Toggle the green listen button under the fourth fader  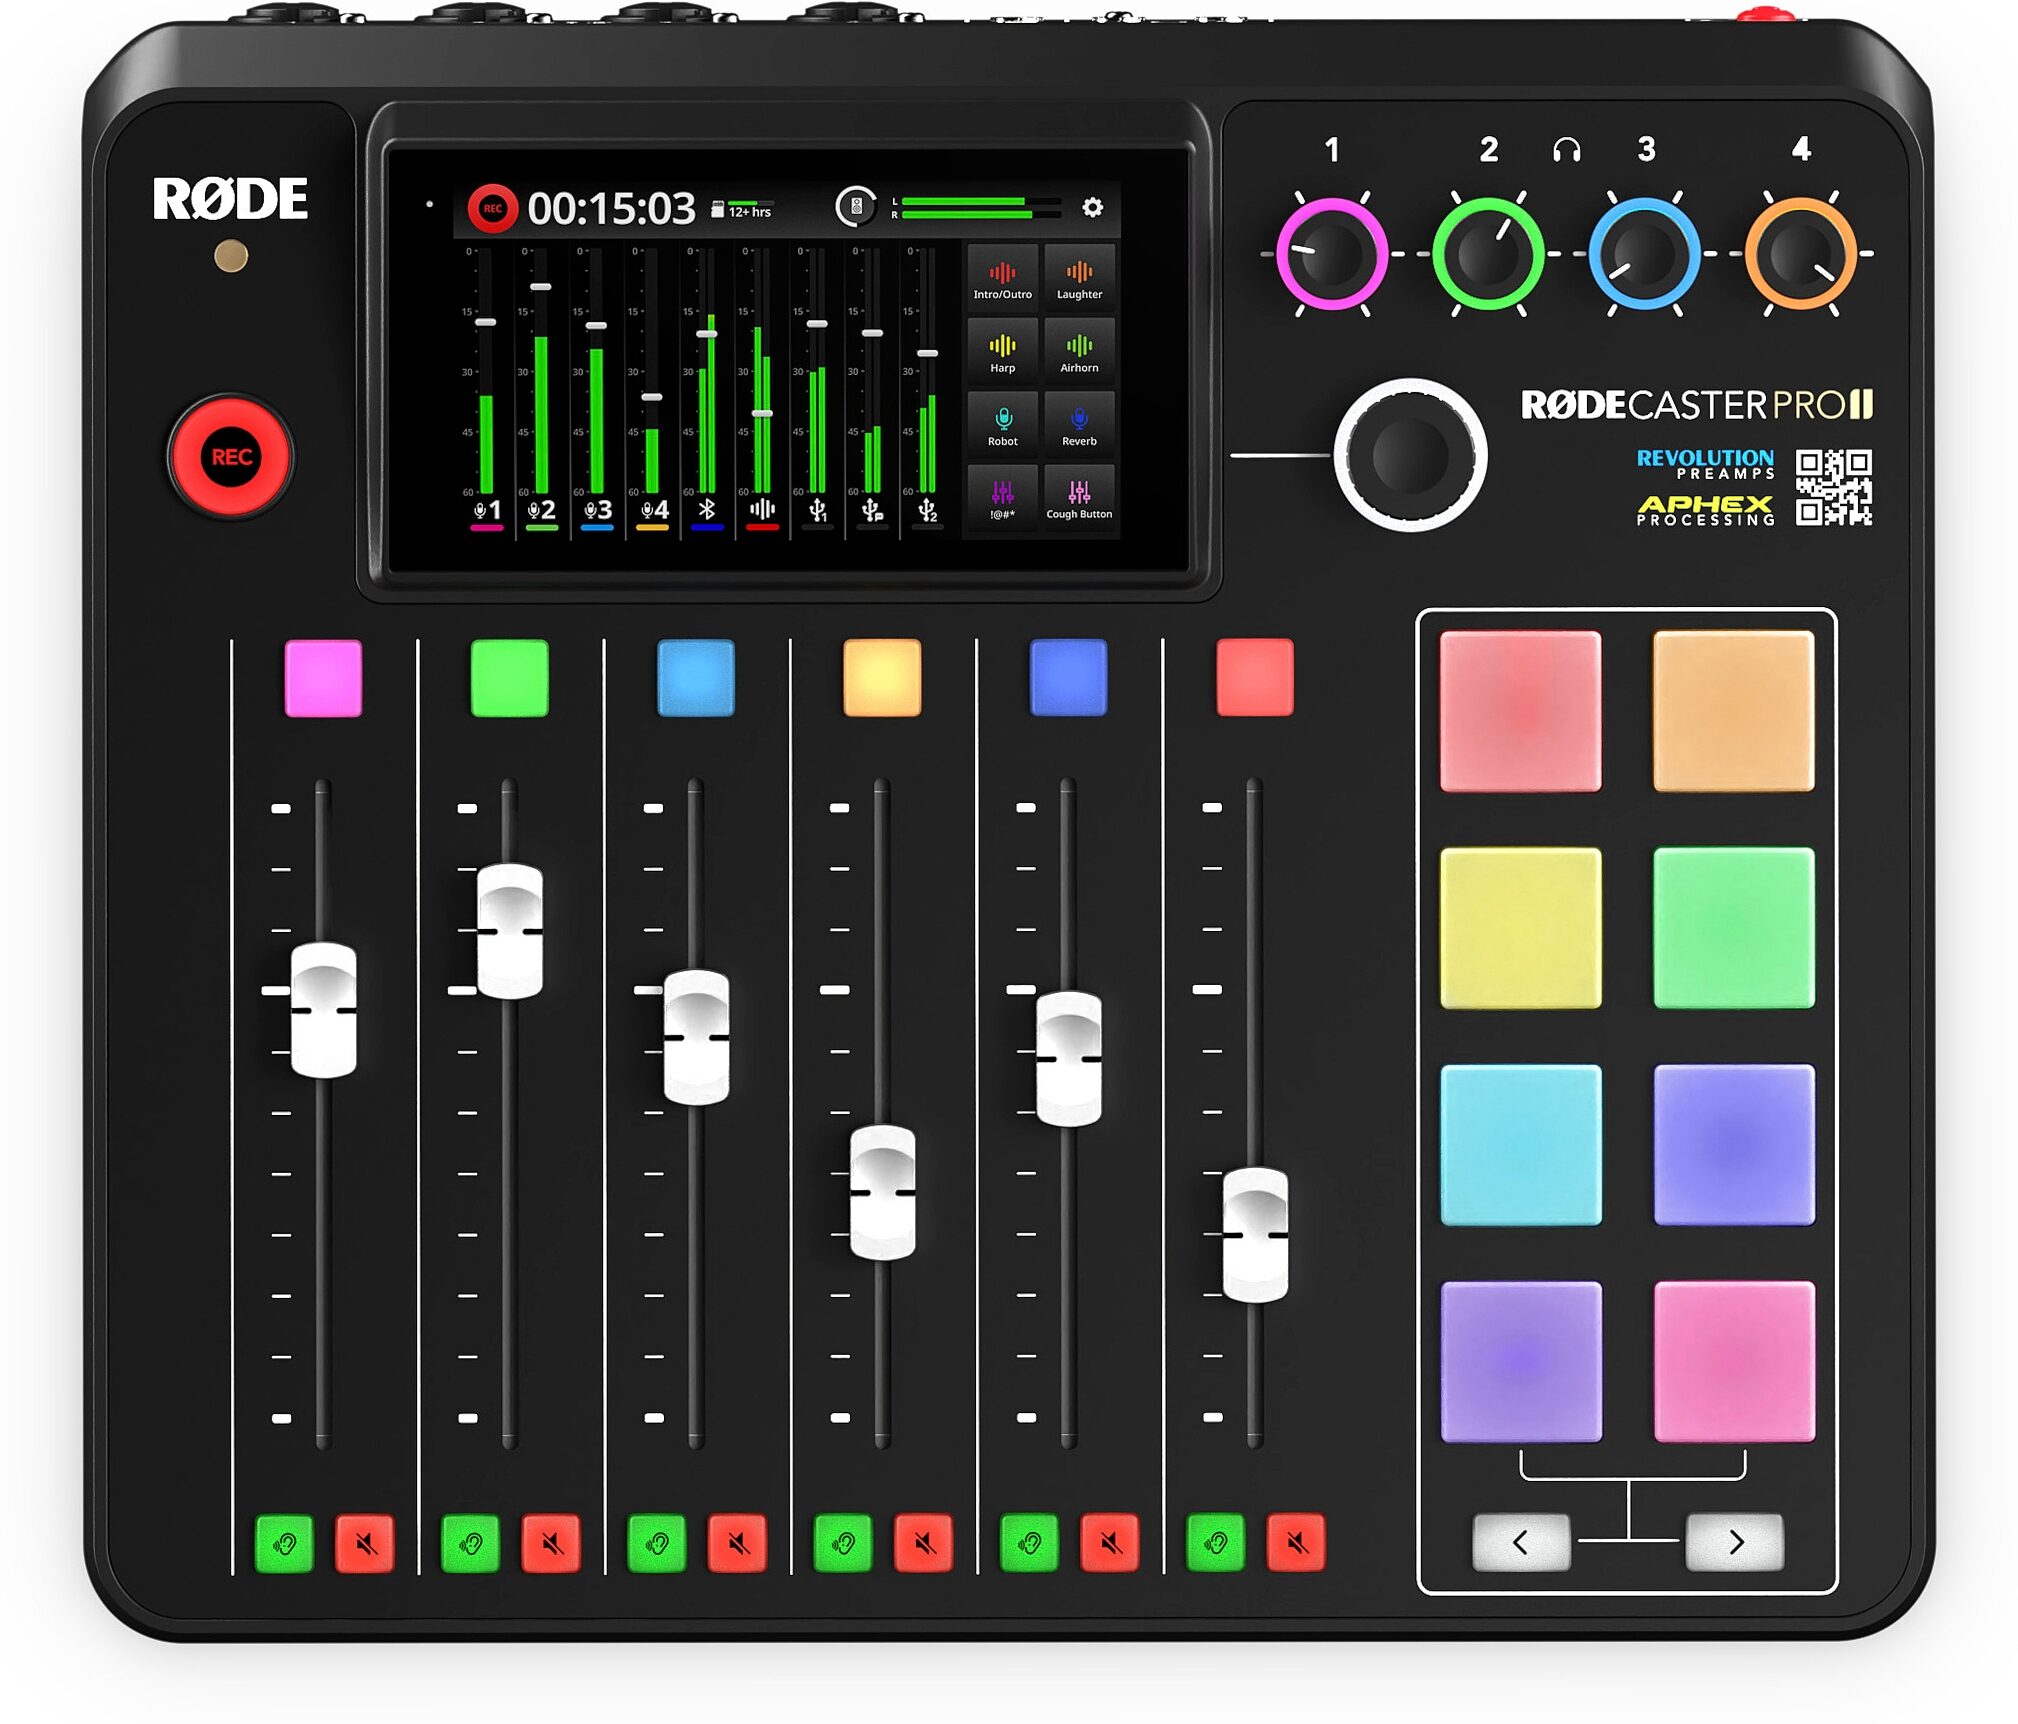(x=843, y=1544)
